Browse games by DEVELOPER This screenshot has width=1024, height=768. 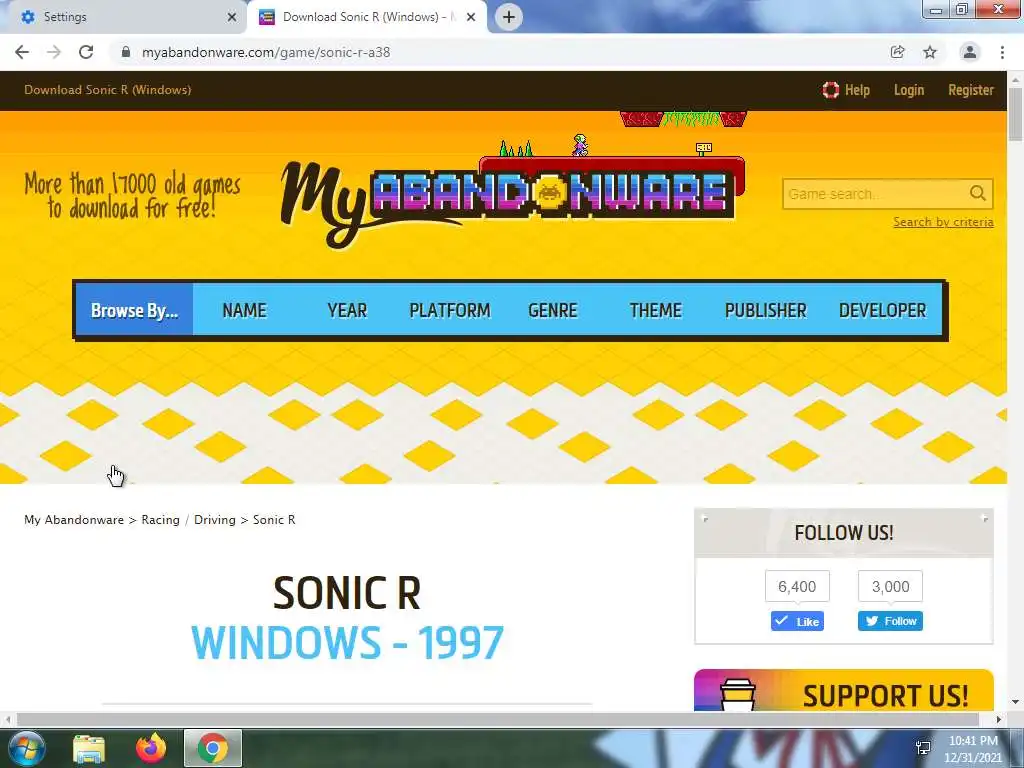pos(882,310)
